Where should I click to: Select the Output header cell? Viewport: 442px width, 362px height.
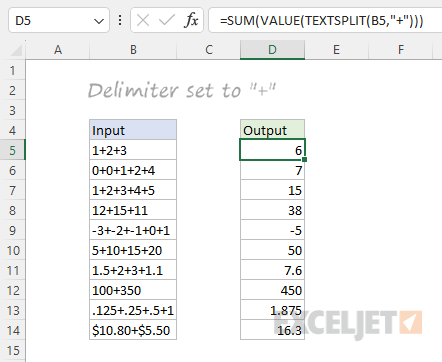pyautogui.click(x=272, y=129)
